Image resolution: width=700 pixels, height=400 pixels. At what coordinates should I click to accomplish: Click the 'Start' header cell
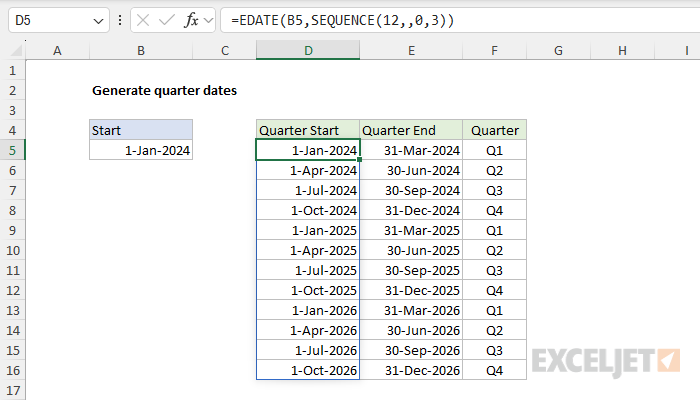pos(141,130)
